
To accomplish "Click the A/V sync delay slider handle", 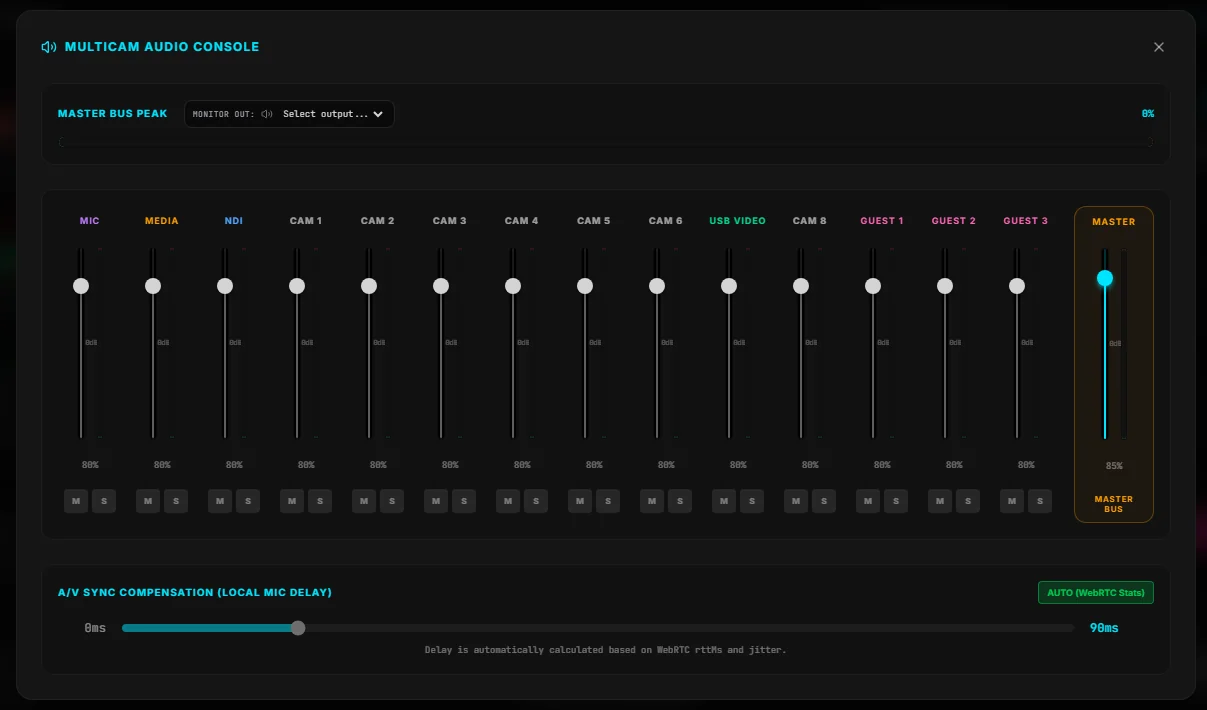I will coord(298,628).
